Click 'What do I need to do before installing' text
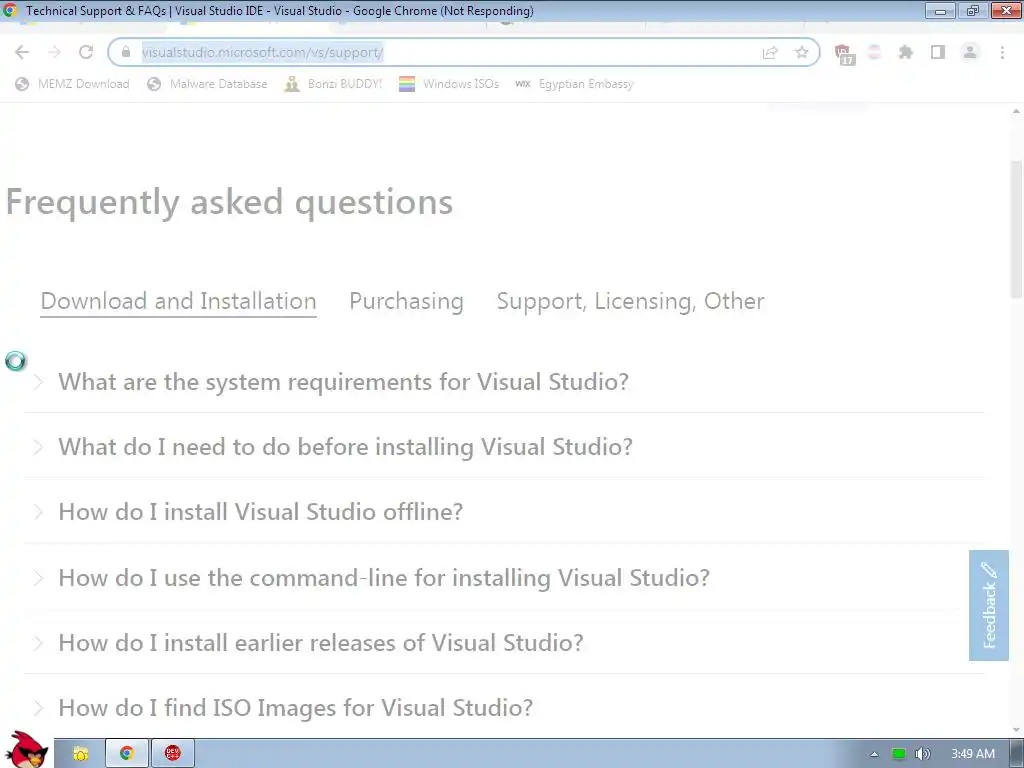1024x768 pixels. (345, 447)
